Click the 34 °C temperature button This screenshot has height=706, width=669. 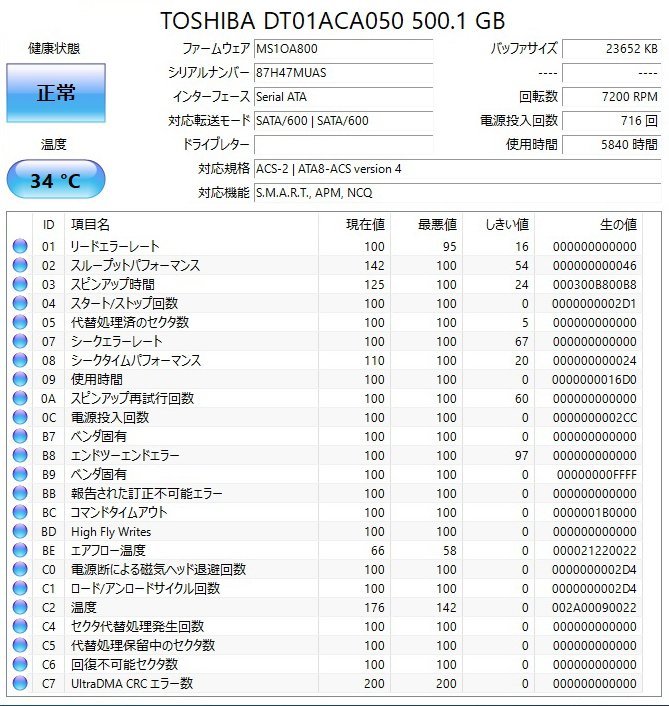[x=56, y=180]
